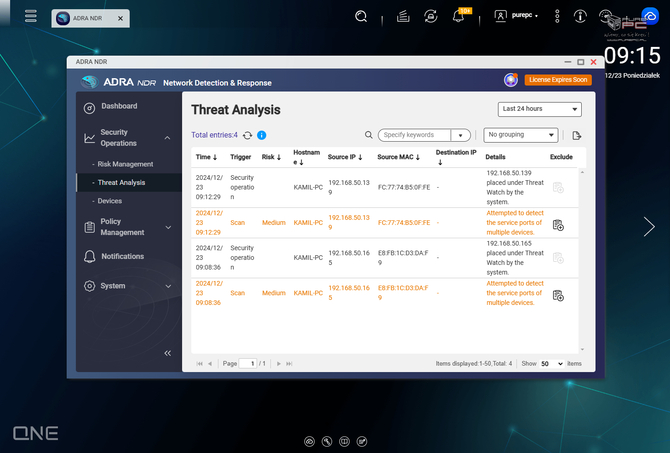Click greyed Exclude icon for 192.168.50.139 Threat Watch row
The image size is (670, 453).
[x=558, y=188]
